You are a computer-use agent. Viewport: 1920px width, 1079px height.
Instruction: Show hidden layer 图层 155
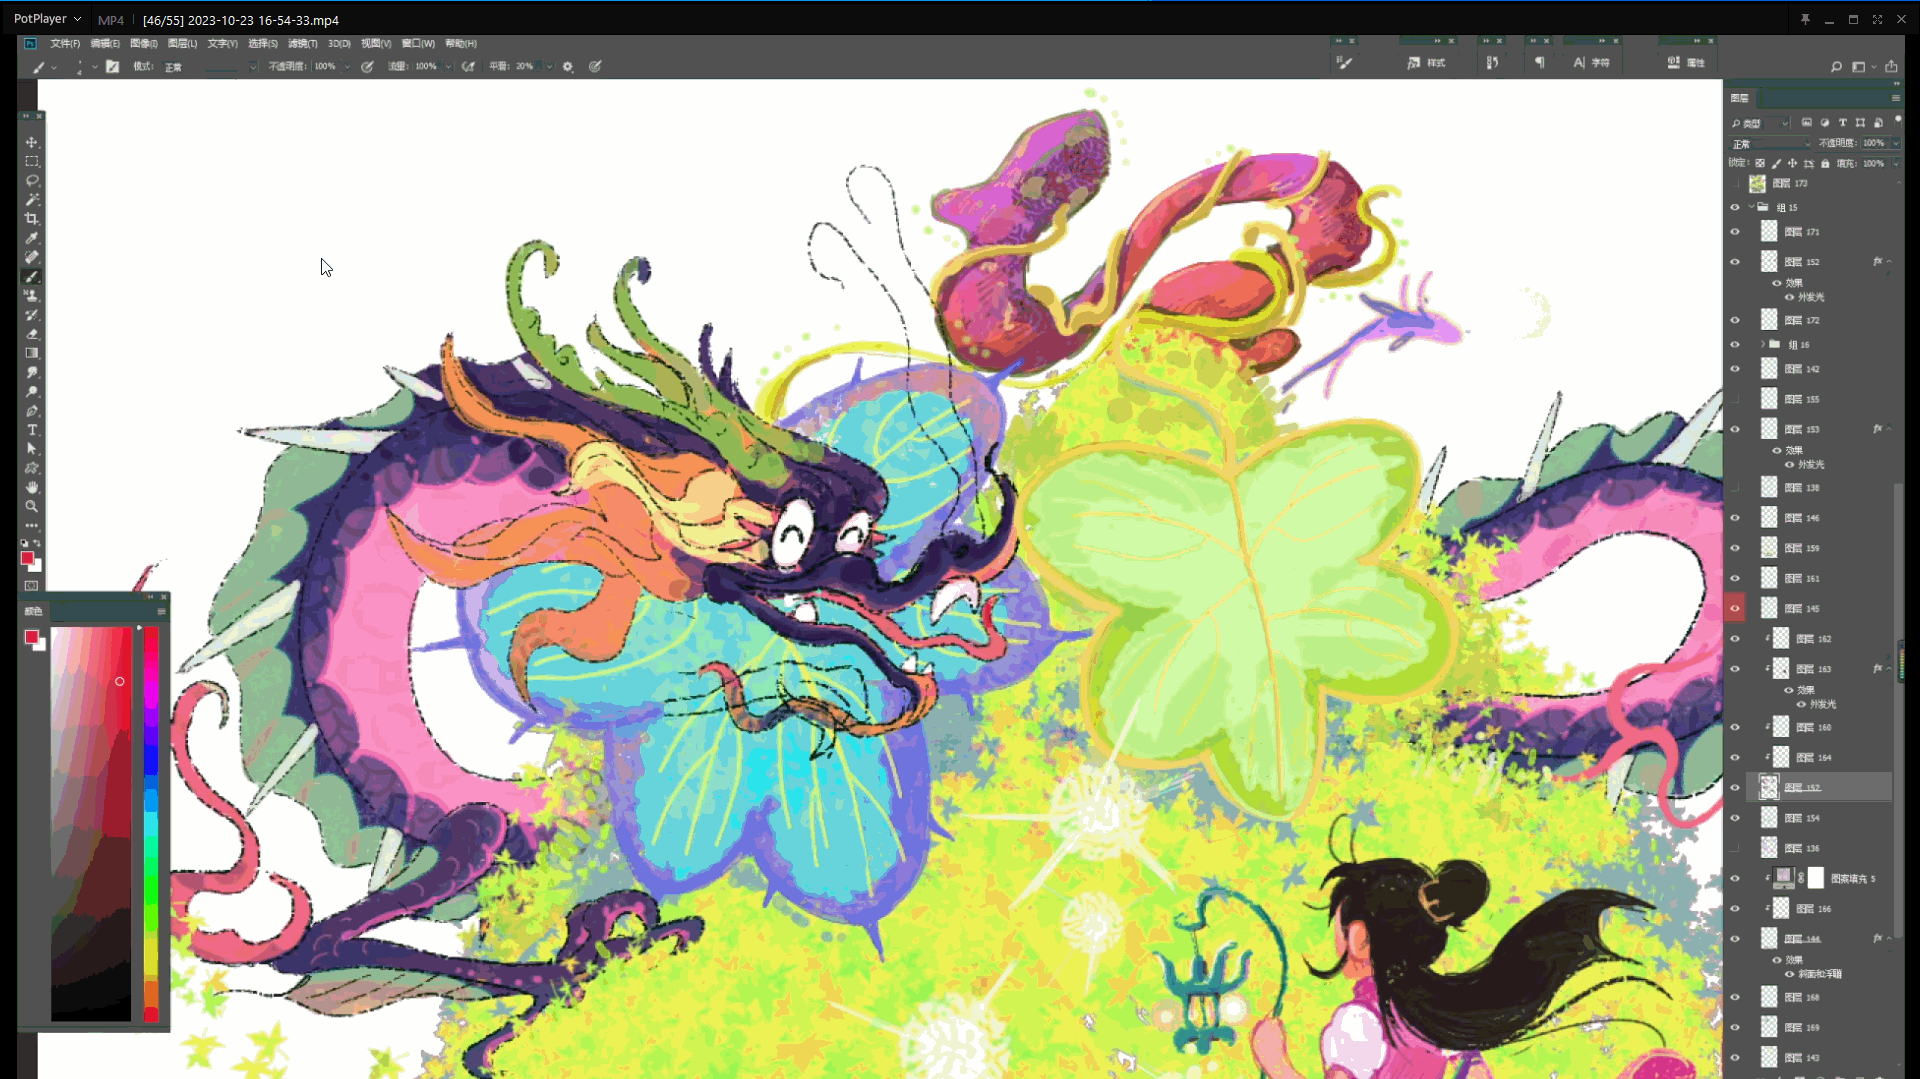(1735, 399)
